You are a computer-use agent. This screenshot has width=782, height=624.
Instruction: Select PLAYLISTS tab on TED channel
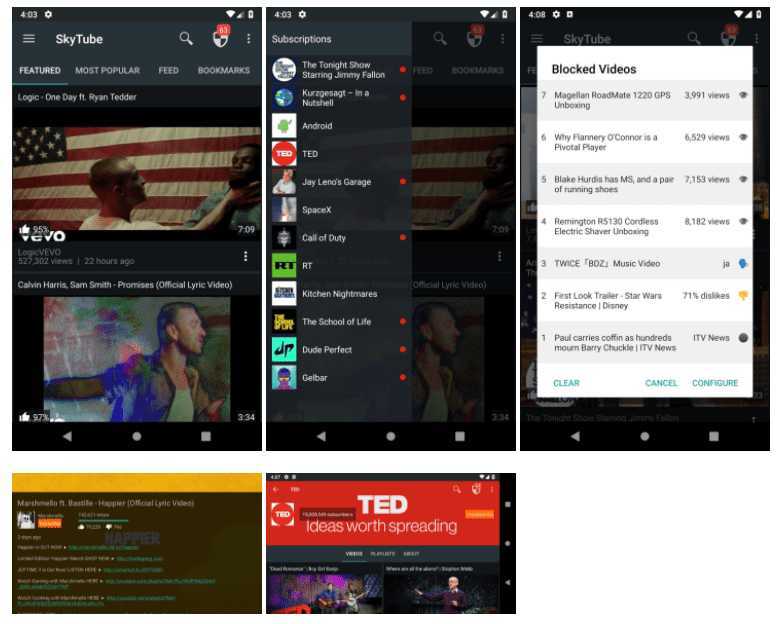pyautogui.click(x=382, y=554)
